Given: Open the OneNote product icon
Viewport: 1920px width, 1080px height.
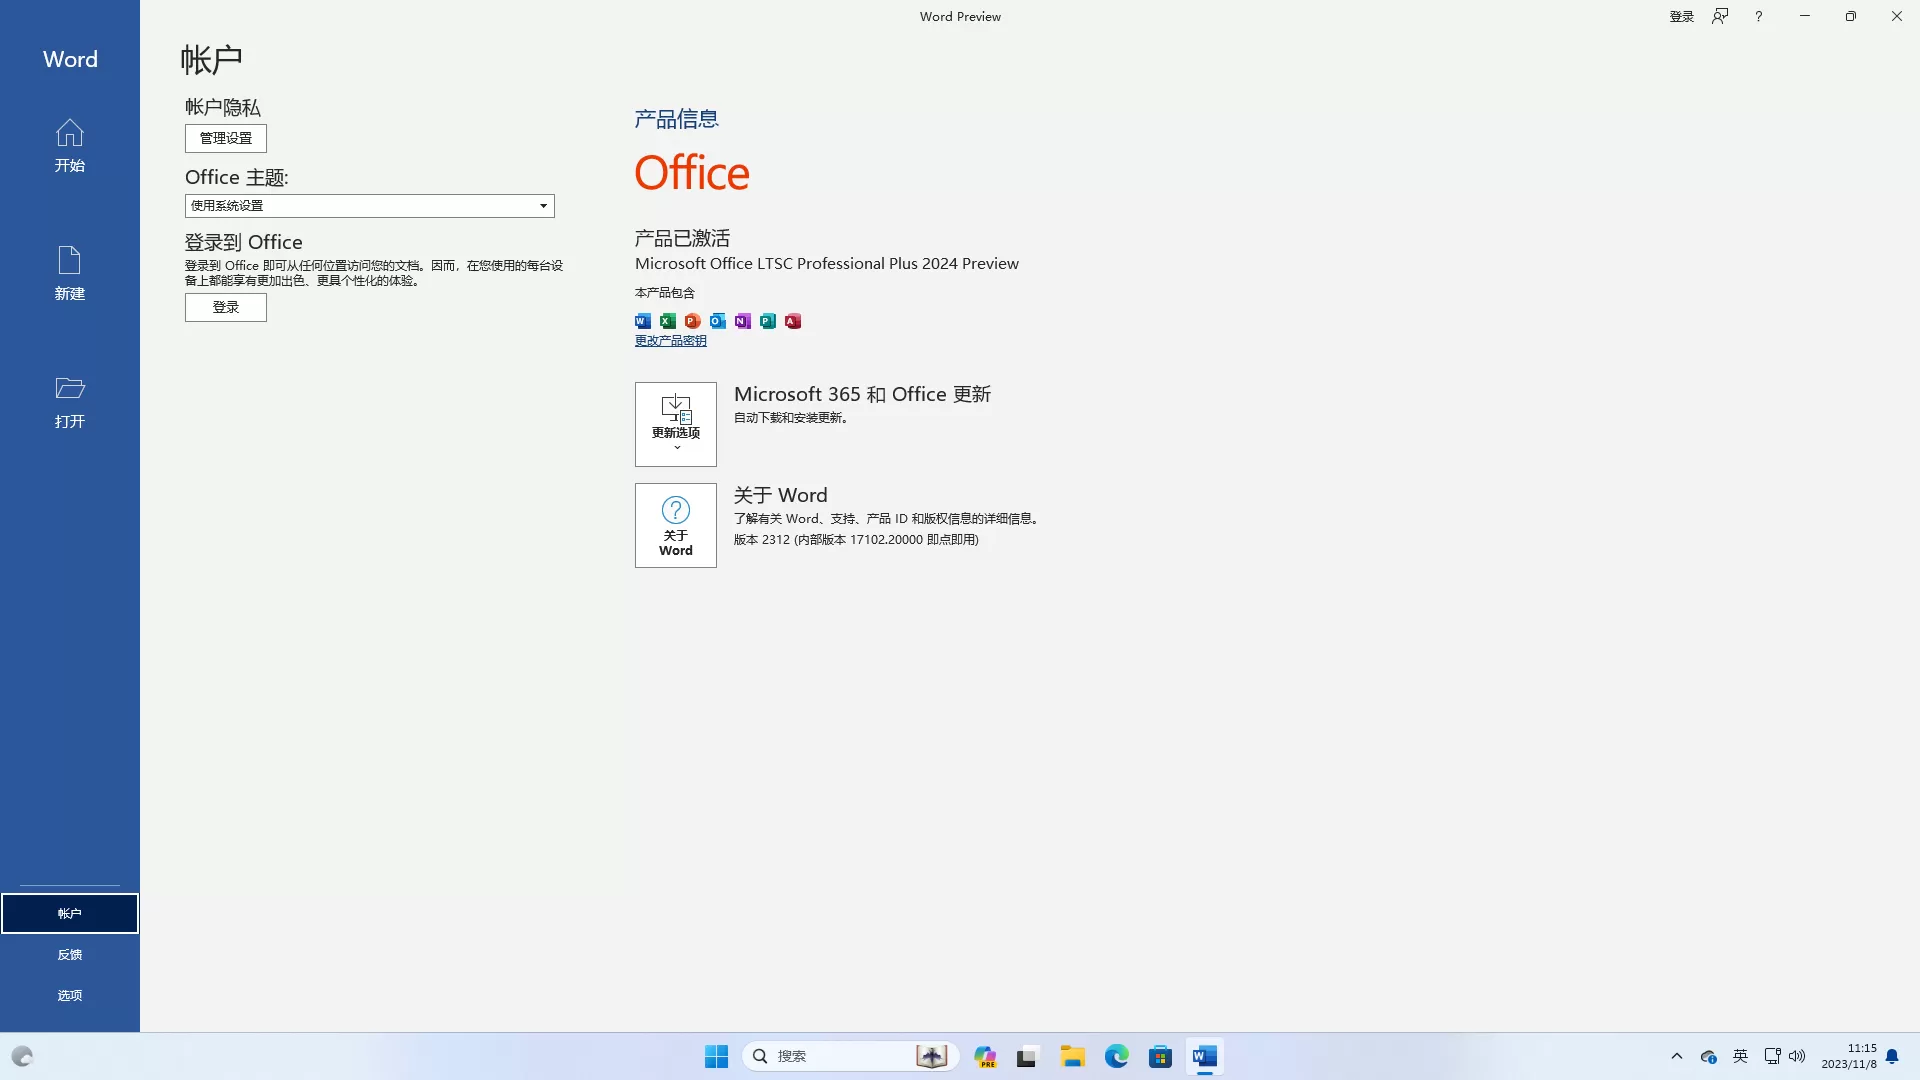Looking at the screenshot, I should [x=742, y=320].
